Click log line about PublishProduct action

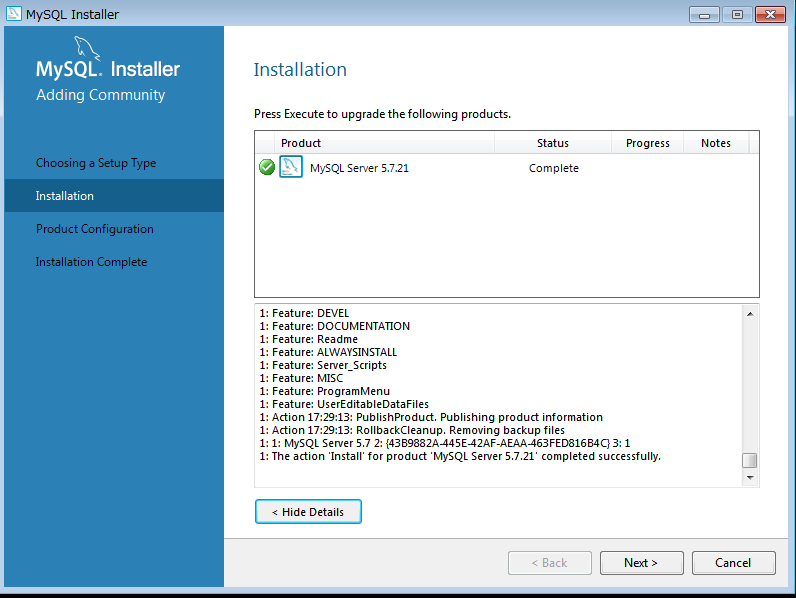point(431,417)
